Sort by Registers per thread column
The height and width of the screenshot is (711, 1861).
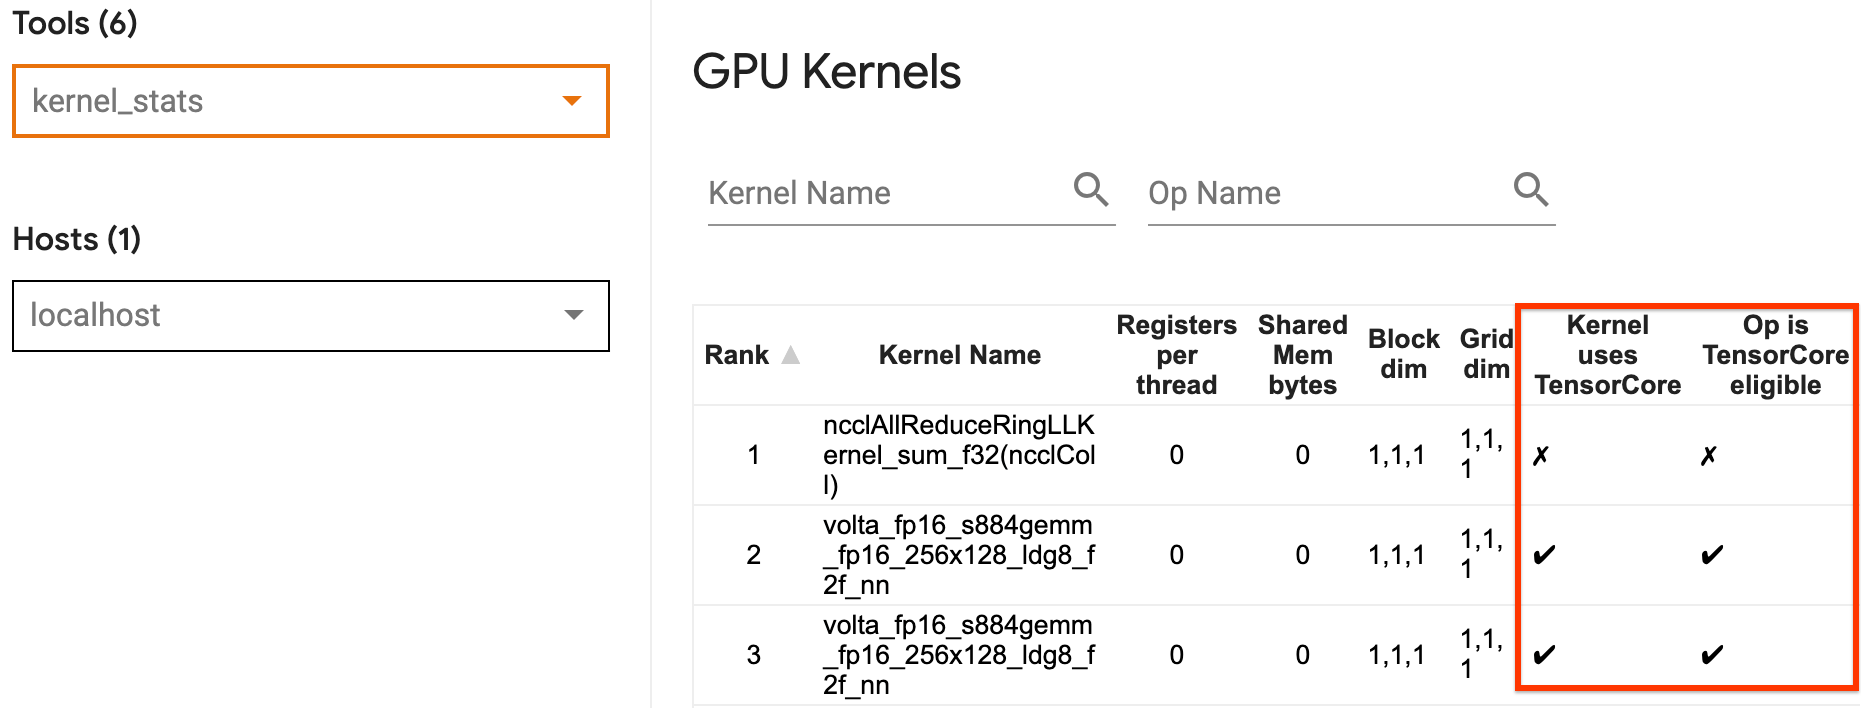1176,355
